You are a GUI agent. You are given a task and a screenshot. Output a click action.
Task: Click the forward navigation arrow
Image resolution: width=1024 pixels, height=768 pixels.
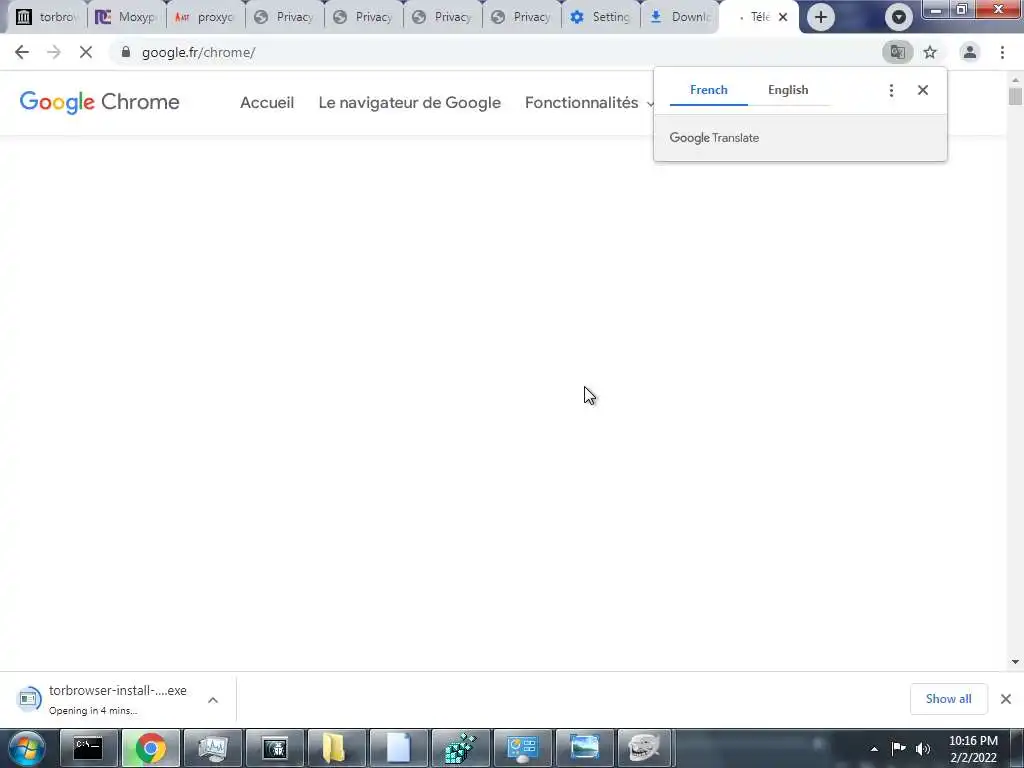[54, 52]
